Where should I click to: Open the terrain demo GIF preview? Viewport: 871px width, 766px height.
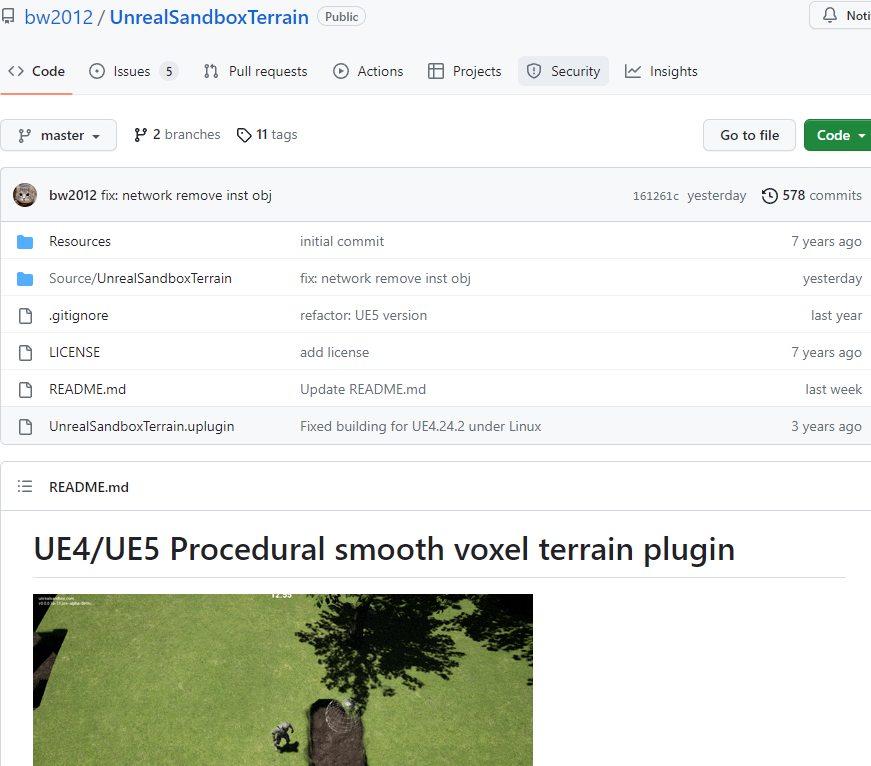[283, 680]
